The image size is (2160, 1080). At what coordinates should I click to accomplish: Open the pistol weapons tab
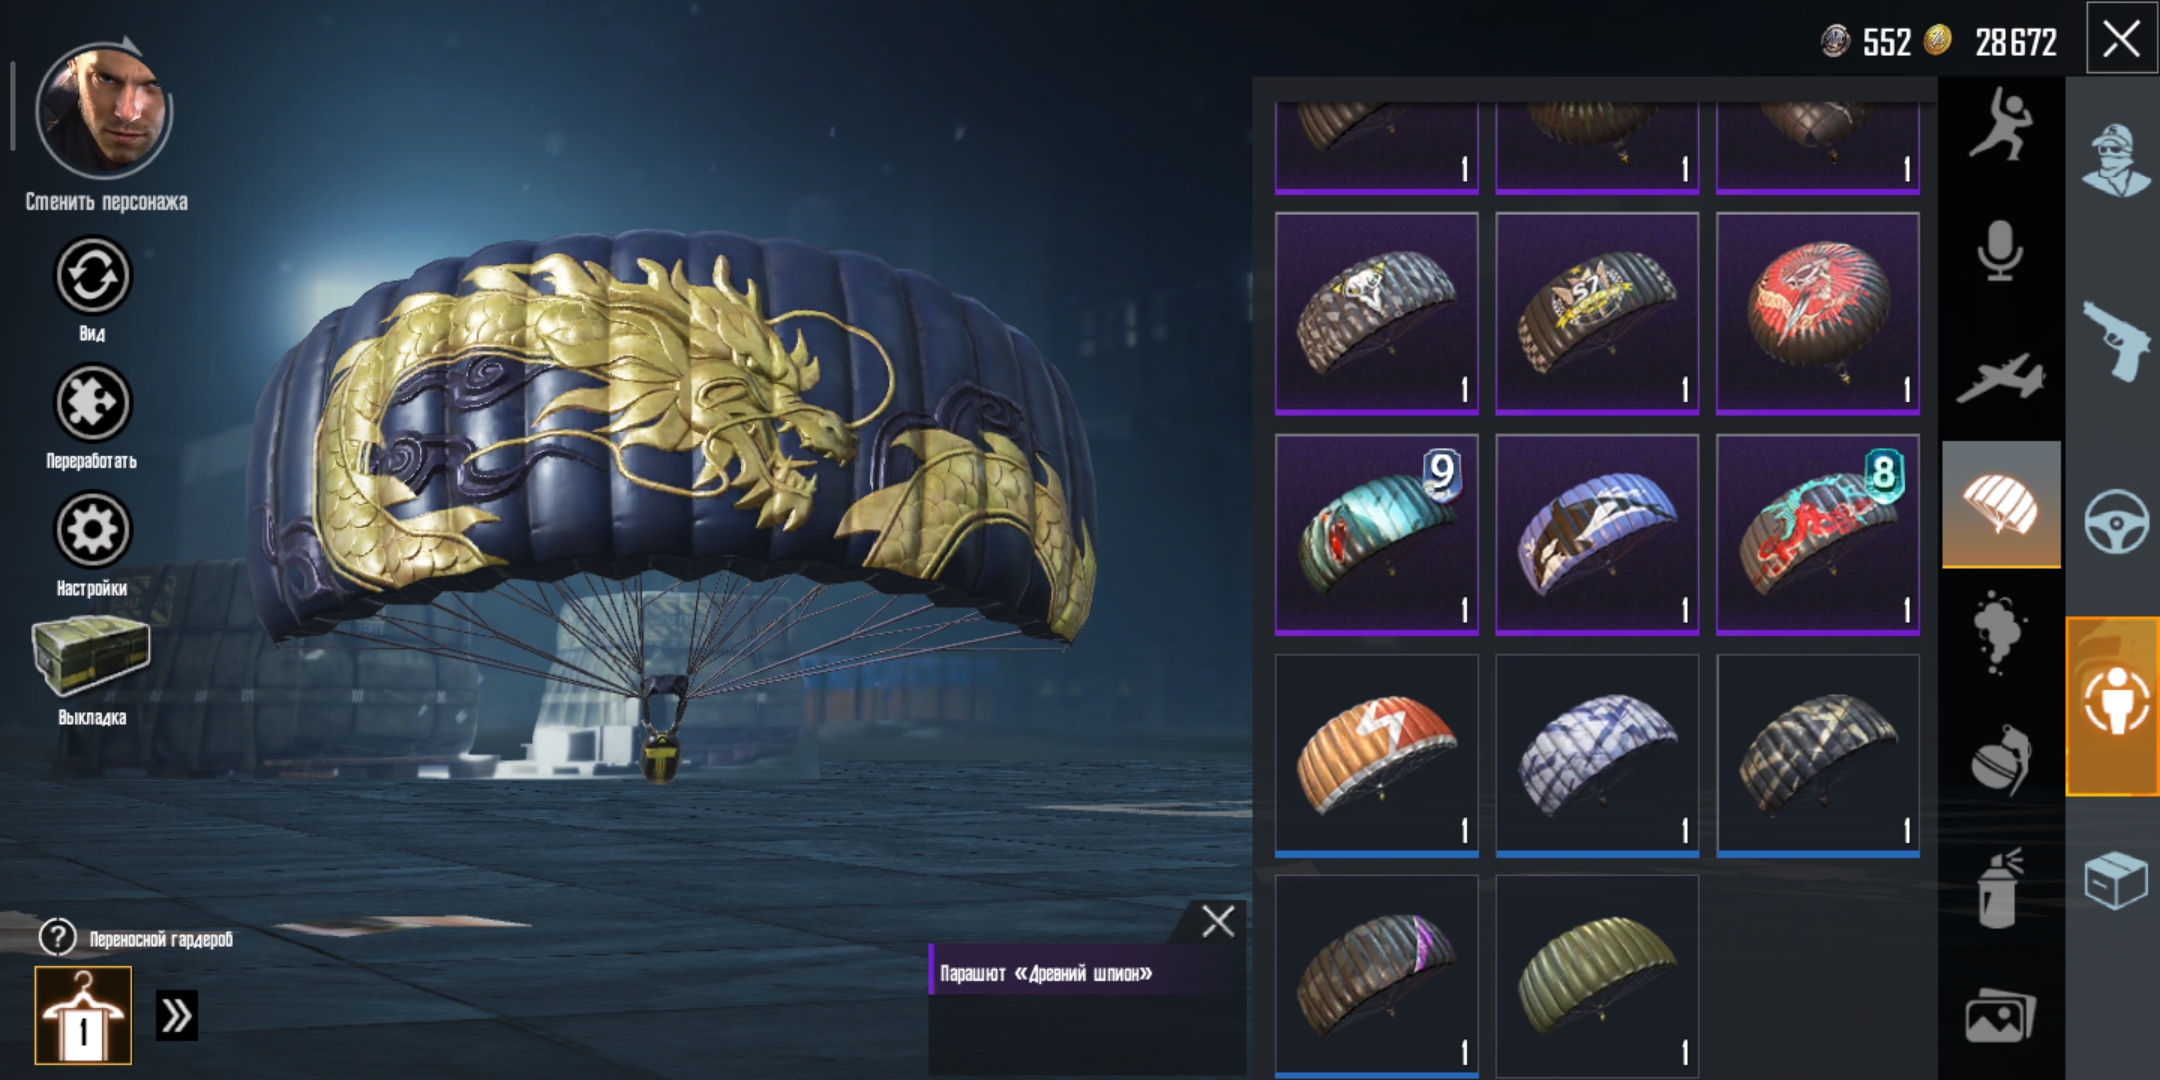pyautogui.click(x=2114, y=340)
